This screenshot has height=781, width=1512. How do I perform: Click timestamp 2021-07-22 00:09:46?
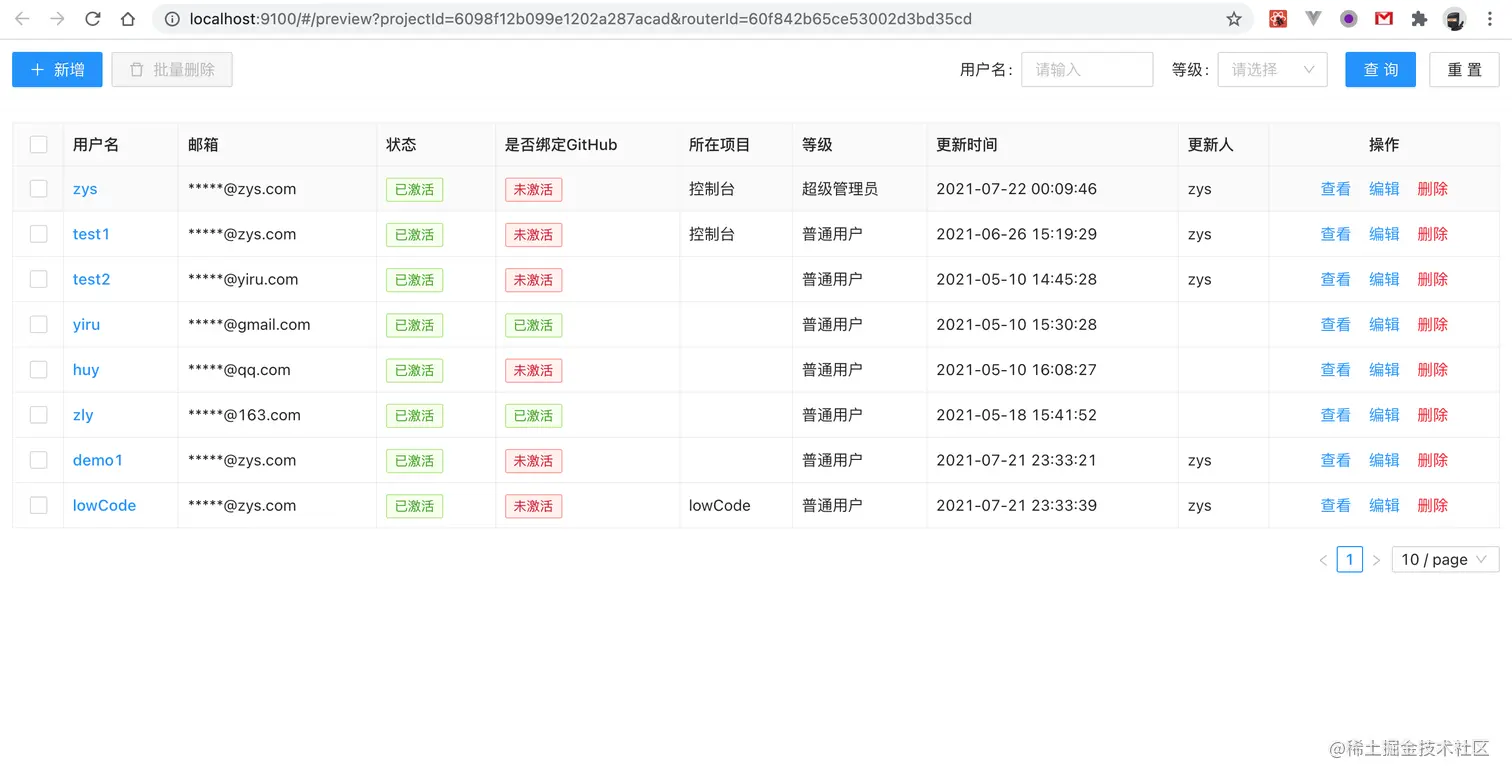[1016, 189]
